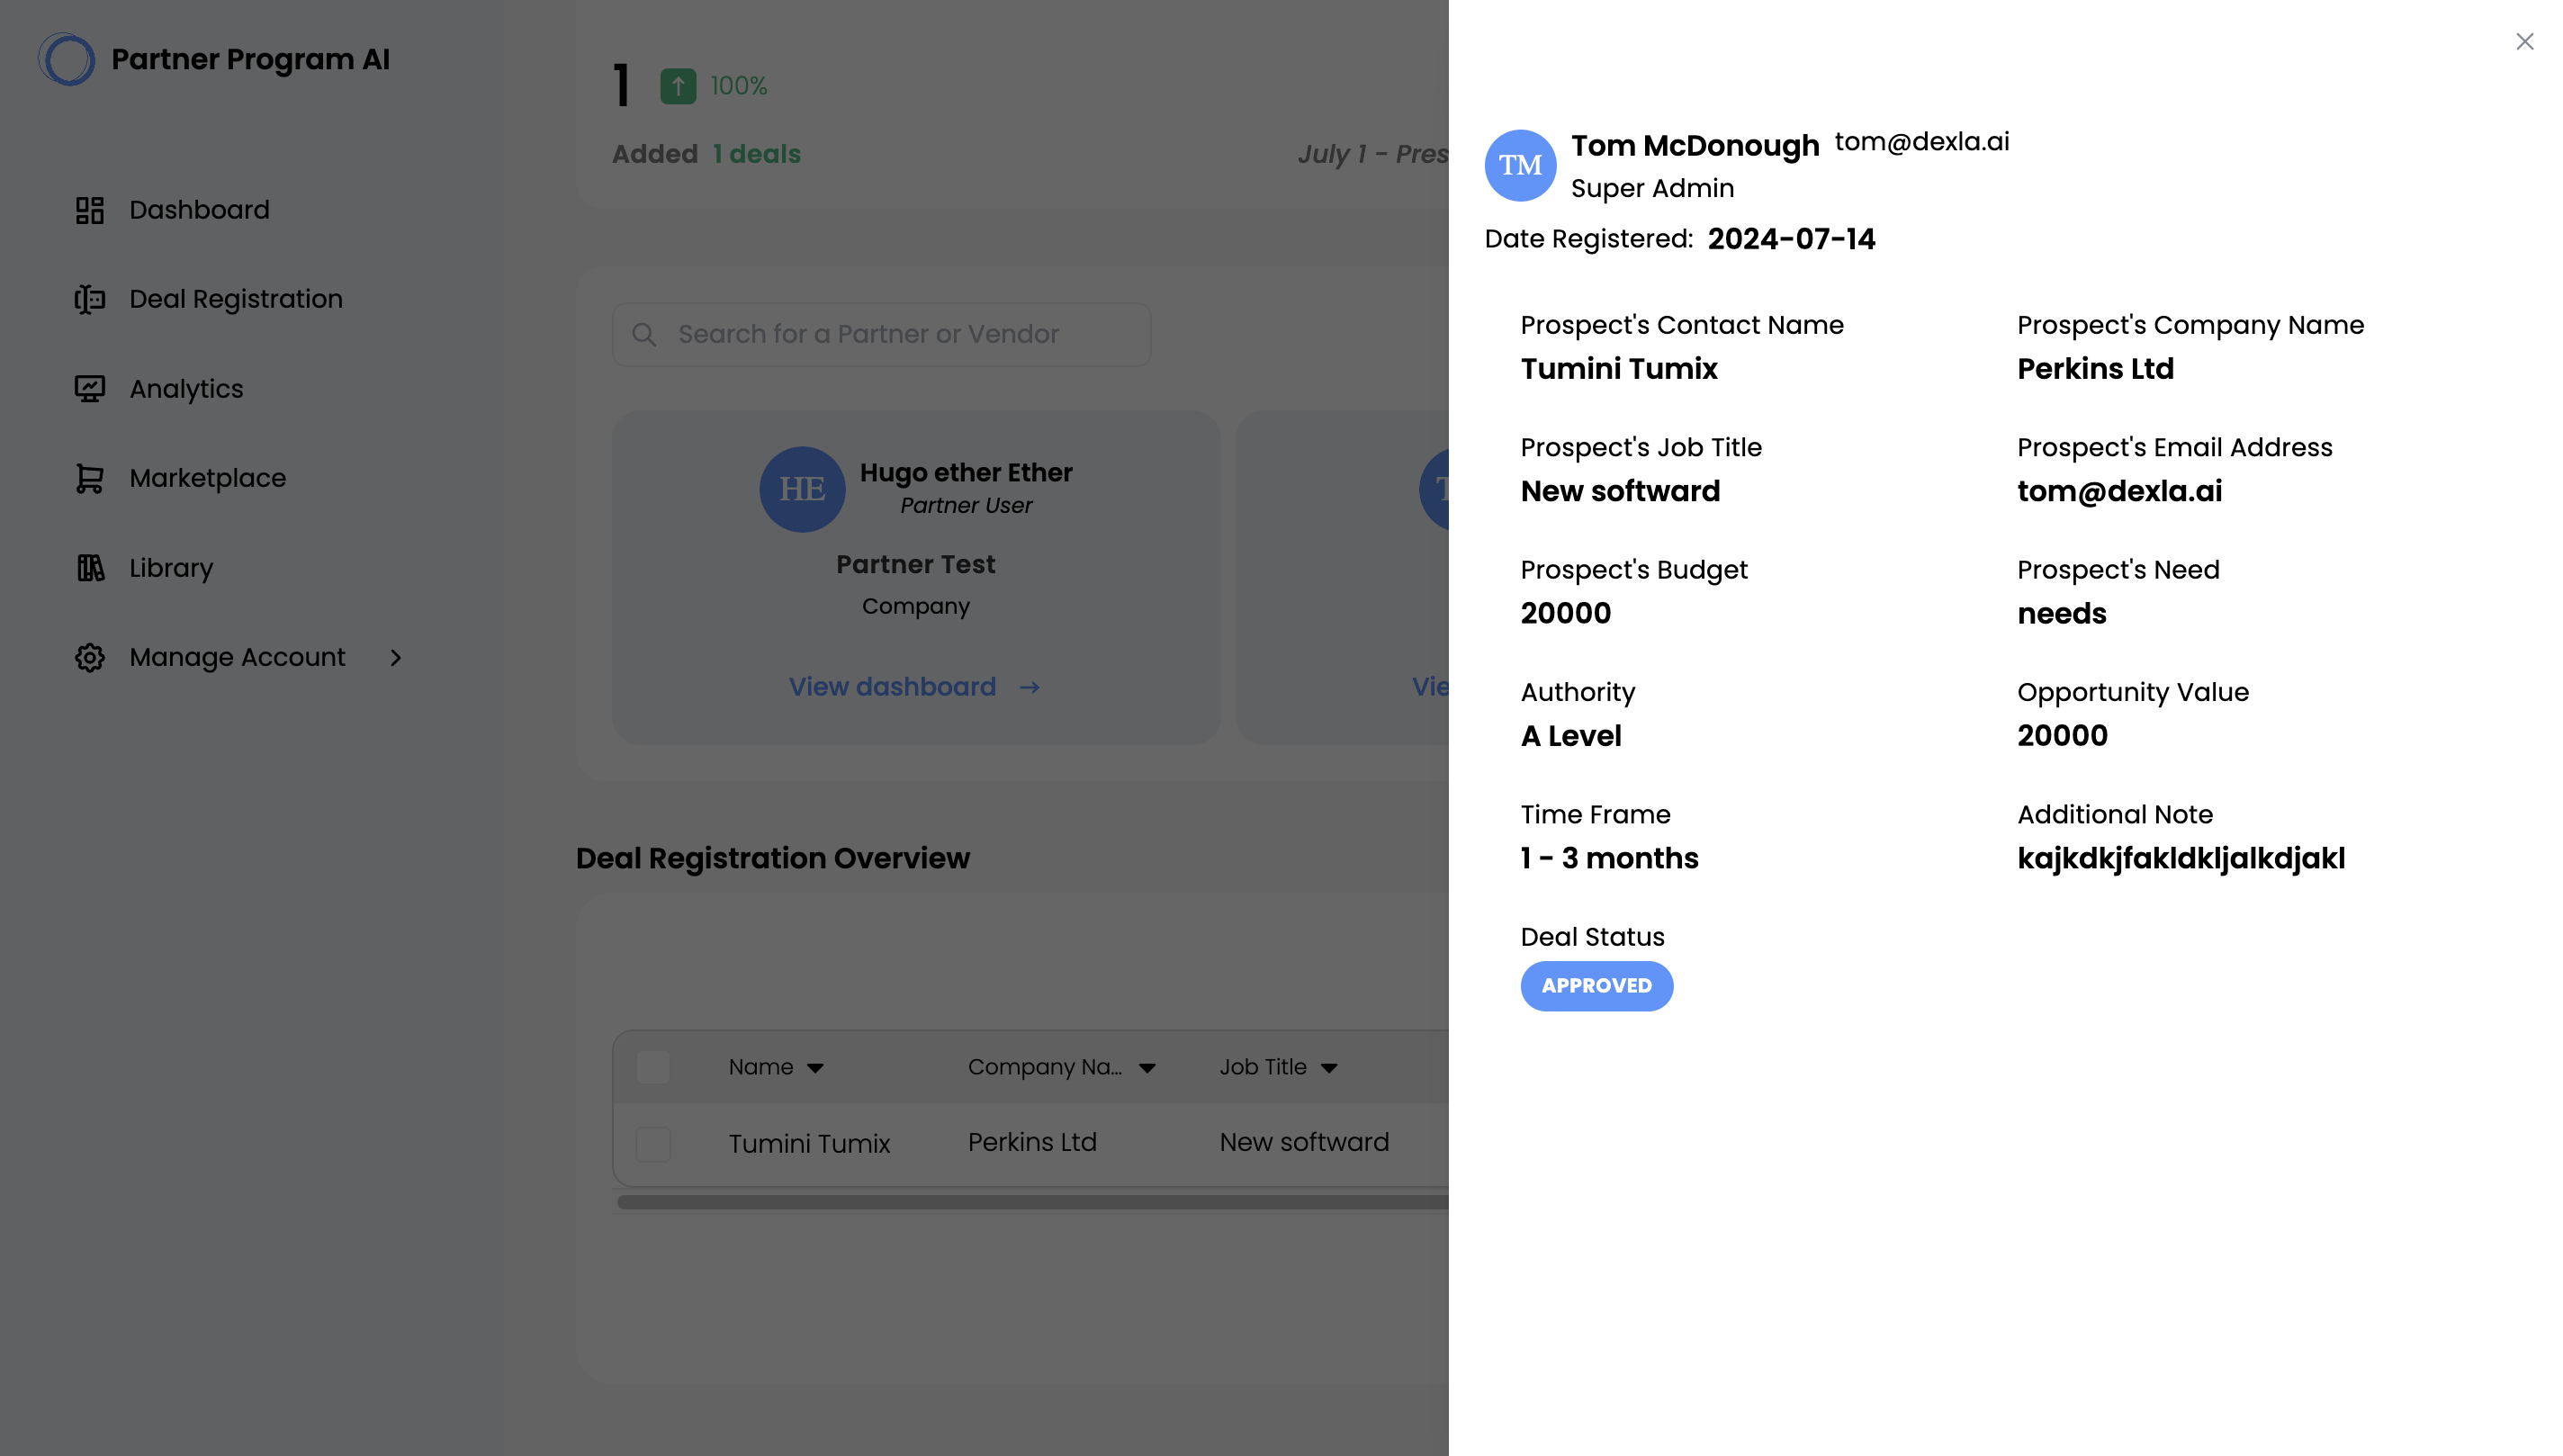Click the Marketplace cart icon
The height and width of the screenshot is (1456, 2563).
89,478
